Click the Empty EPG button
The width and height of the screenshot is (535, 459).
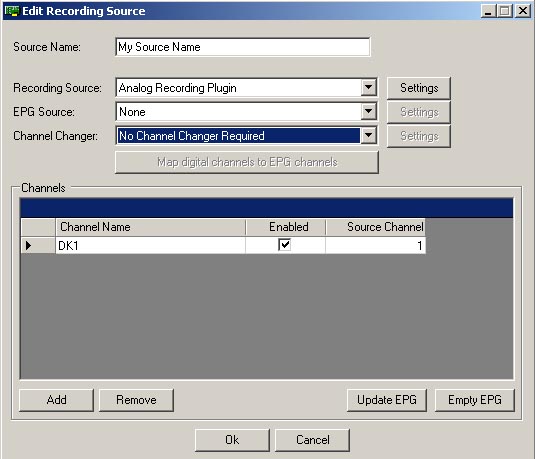pyautogui.click(x=475, y=400)
